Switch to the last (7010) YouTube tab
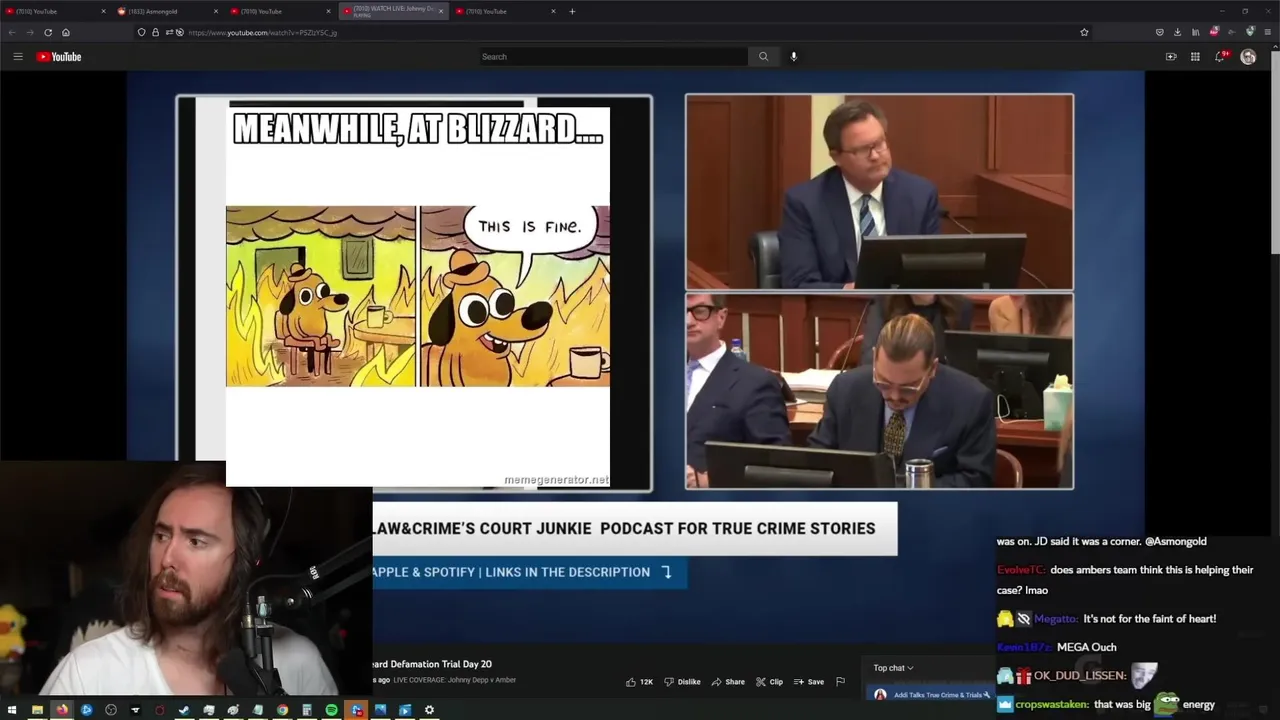Viewport: 1280px width, 720px height. click(506, 11)
